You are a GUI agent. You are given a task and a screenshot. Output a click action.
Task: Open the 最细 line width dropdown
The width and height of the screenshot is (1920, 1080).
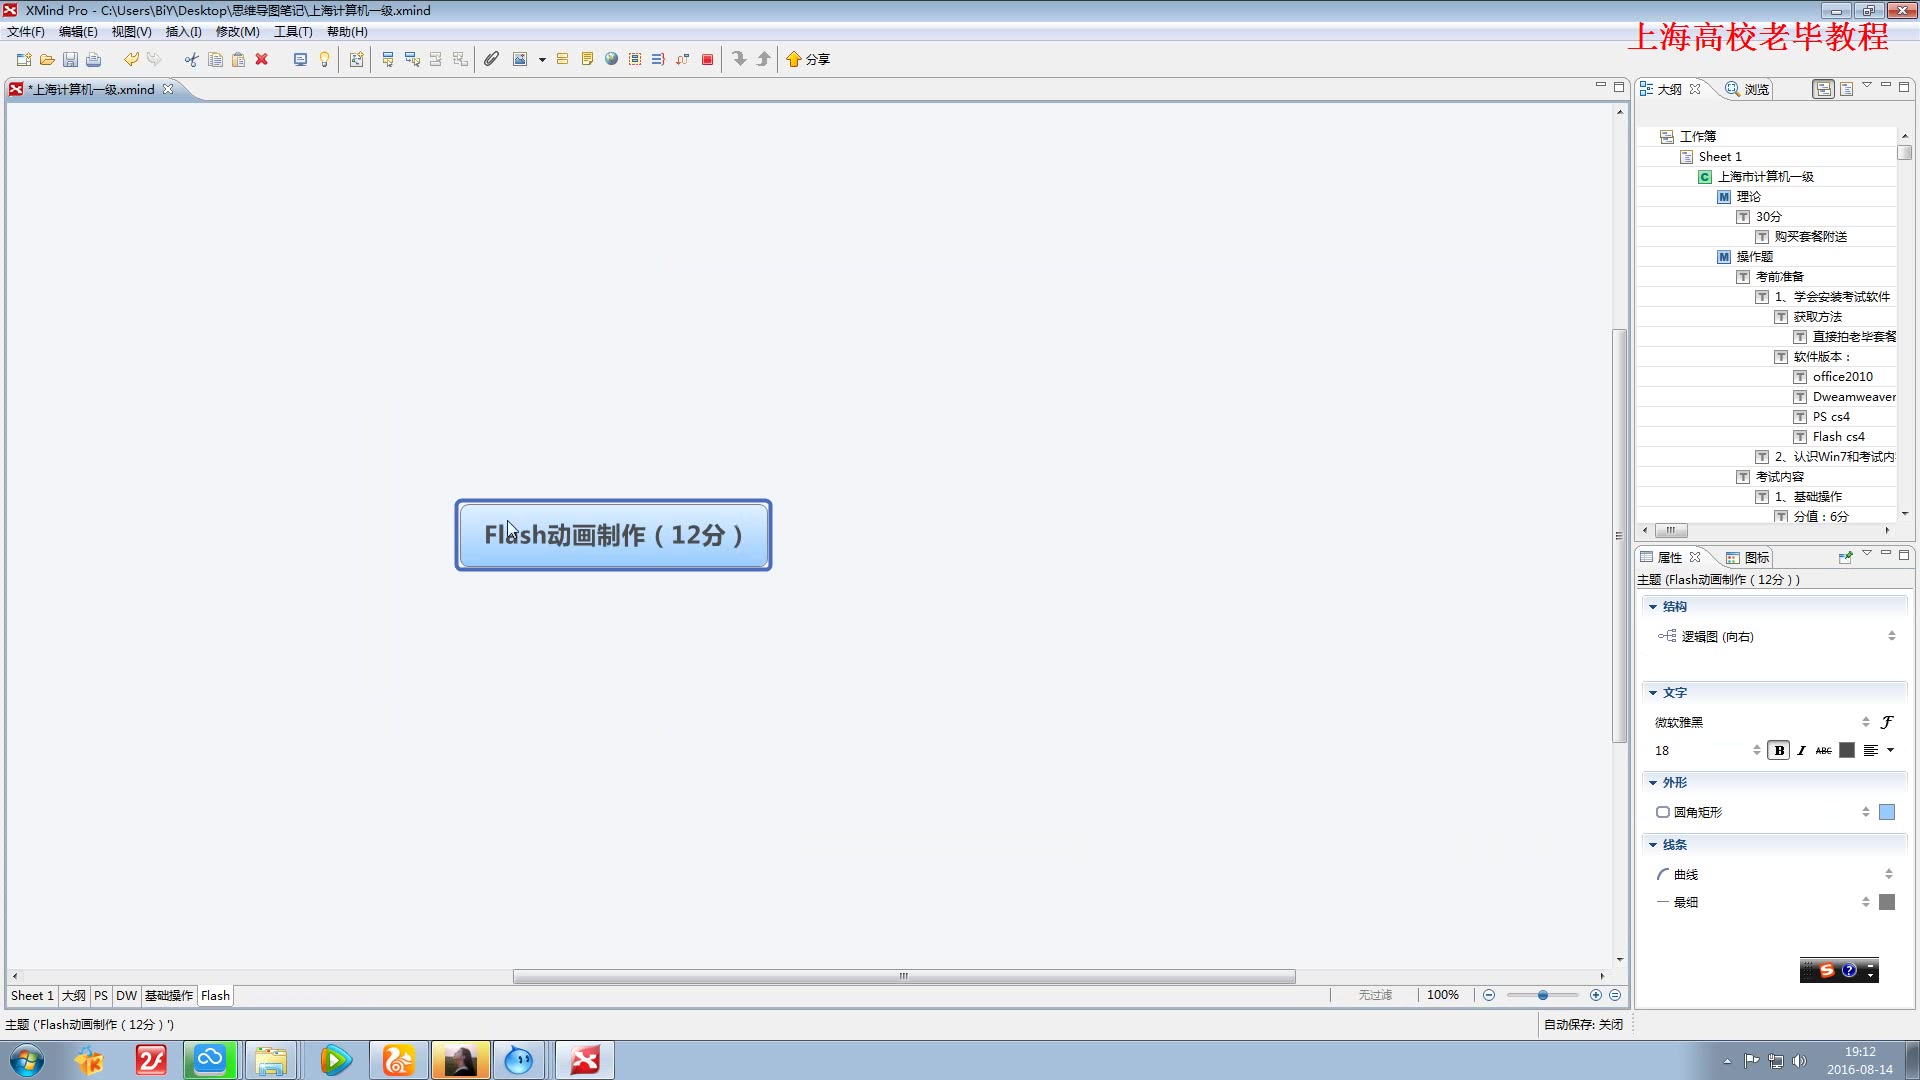click(1762, 902)
